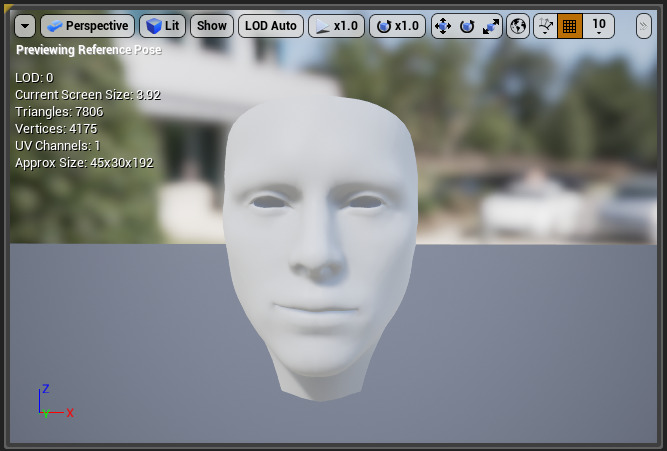Open the Lit view mode dropdown
This screenshot has height=451, width=667.
(162, 26)
